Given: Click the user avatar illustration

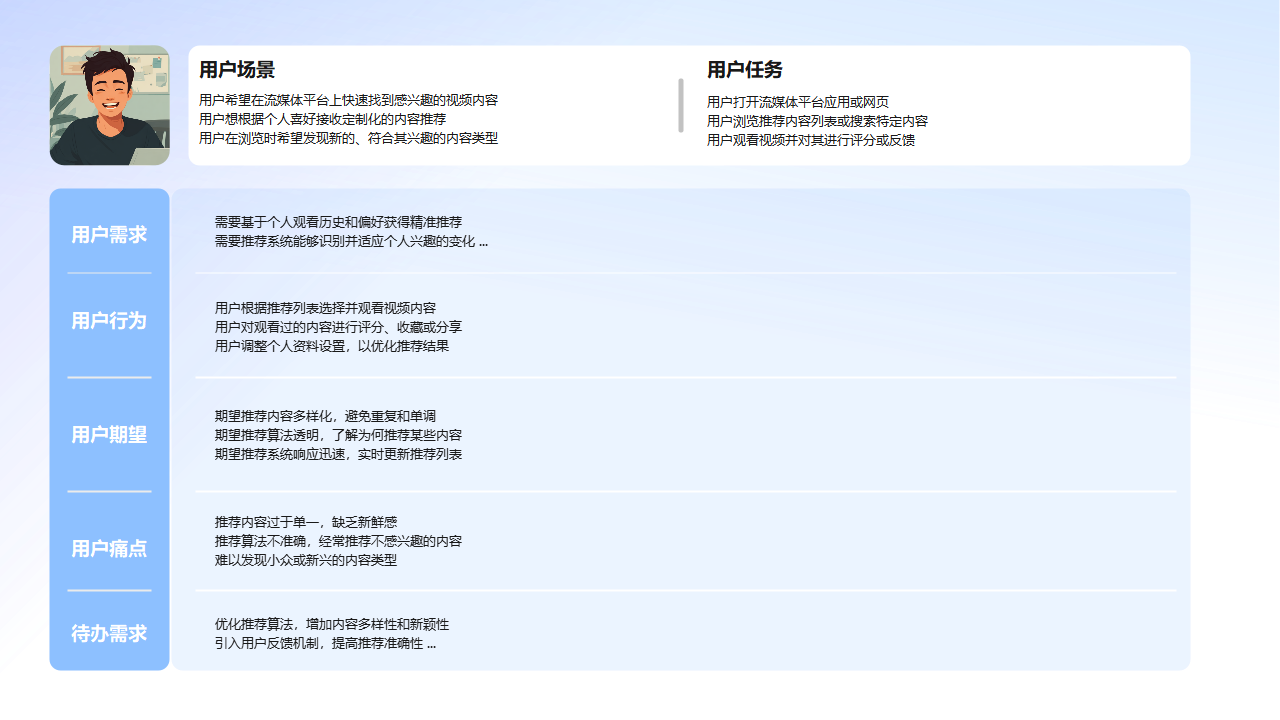Looking at the screenshot, I should coord(109,104).
